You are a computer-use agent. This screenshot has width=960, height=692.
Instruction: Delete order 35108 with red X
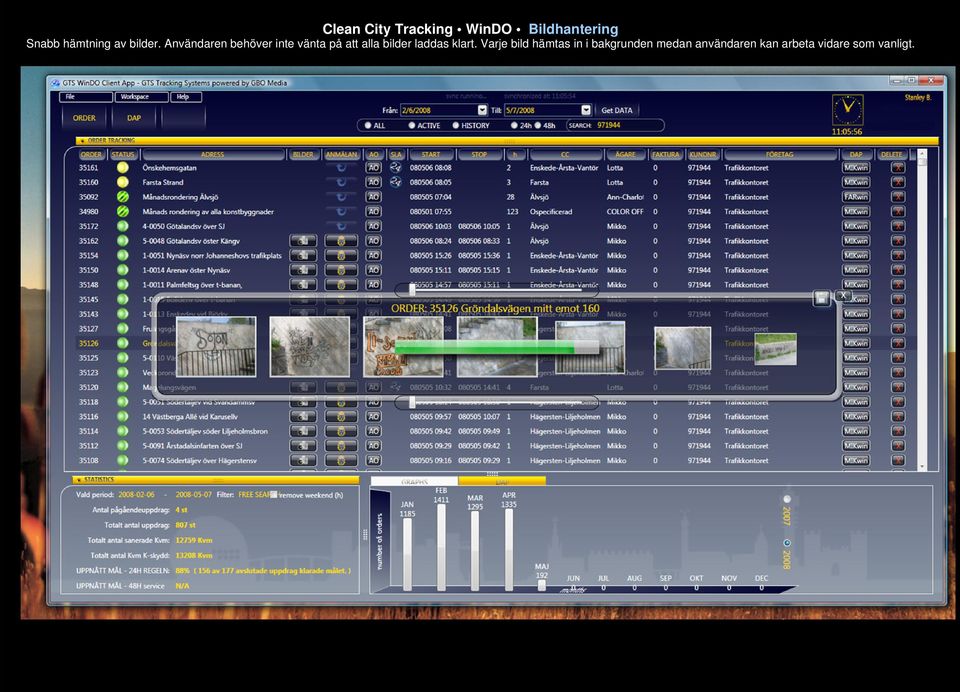pyautogui.click(x=898, y=461)
